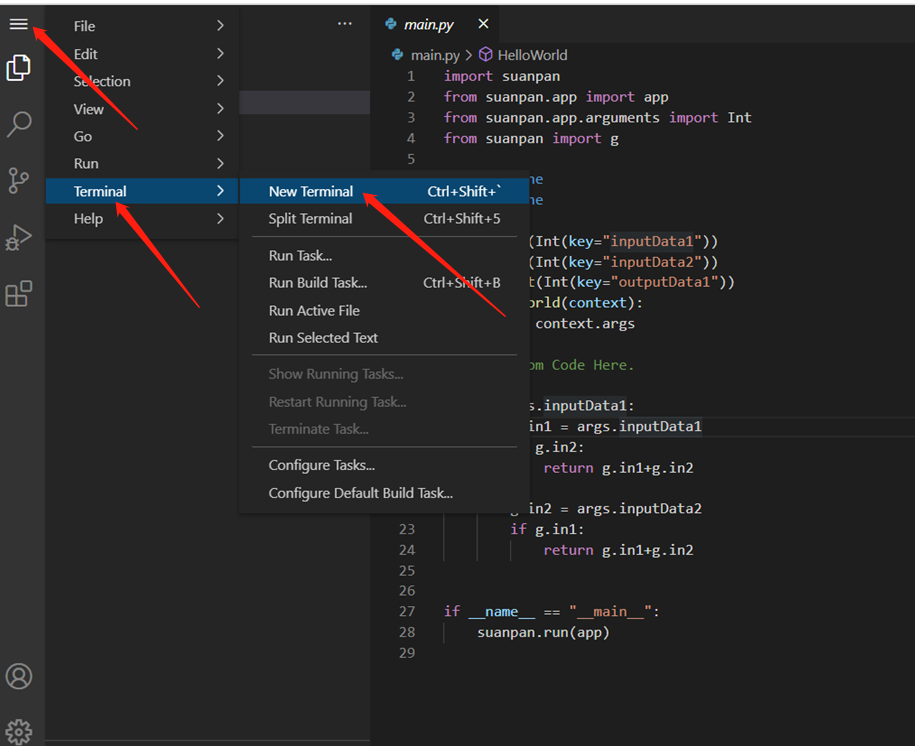Choose Split Terminal menu entry
915x746 pixels.
tap(310, 218)
